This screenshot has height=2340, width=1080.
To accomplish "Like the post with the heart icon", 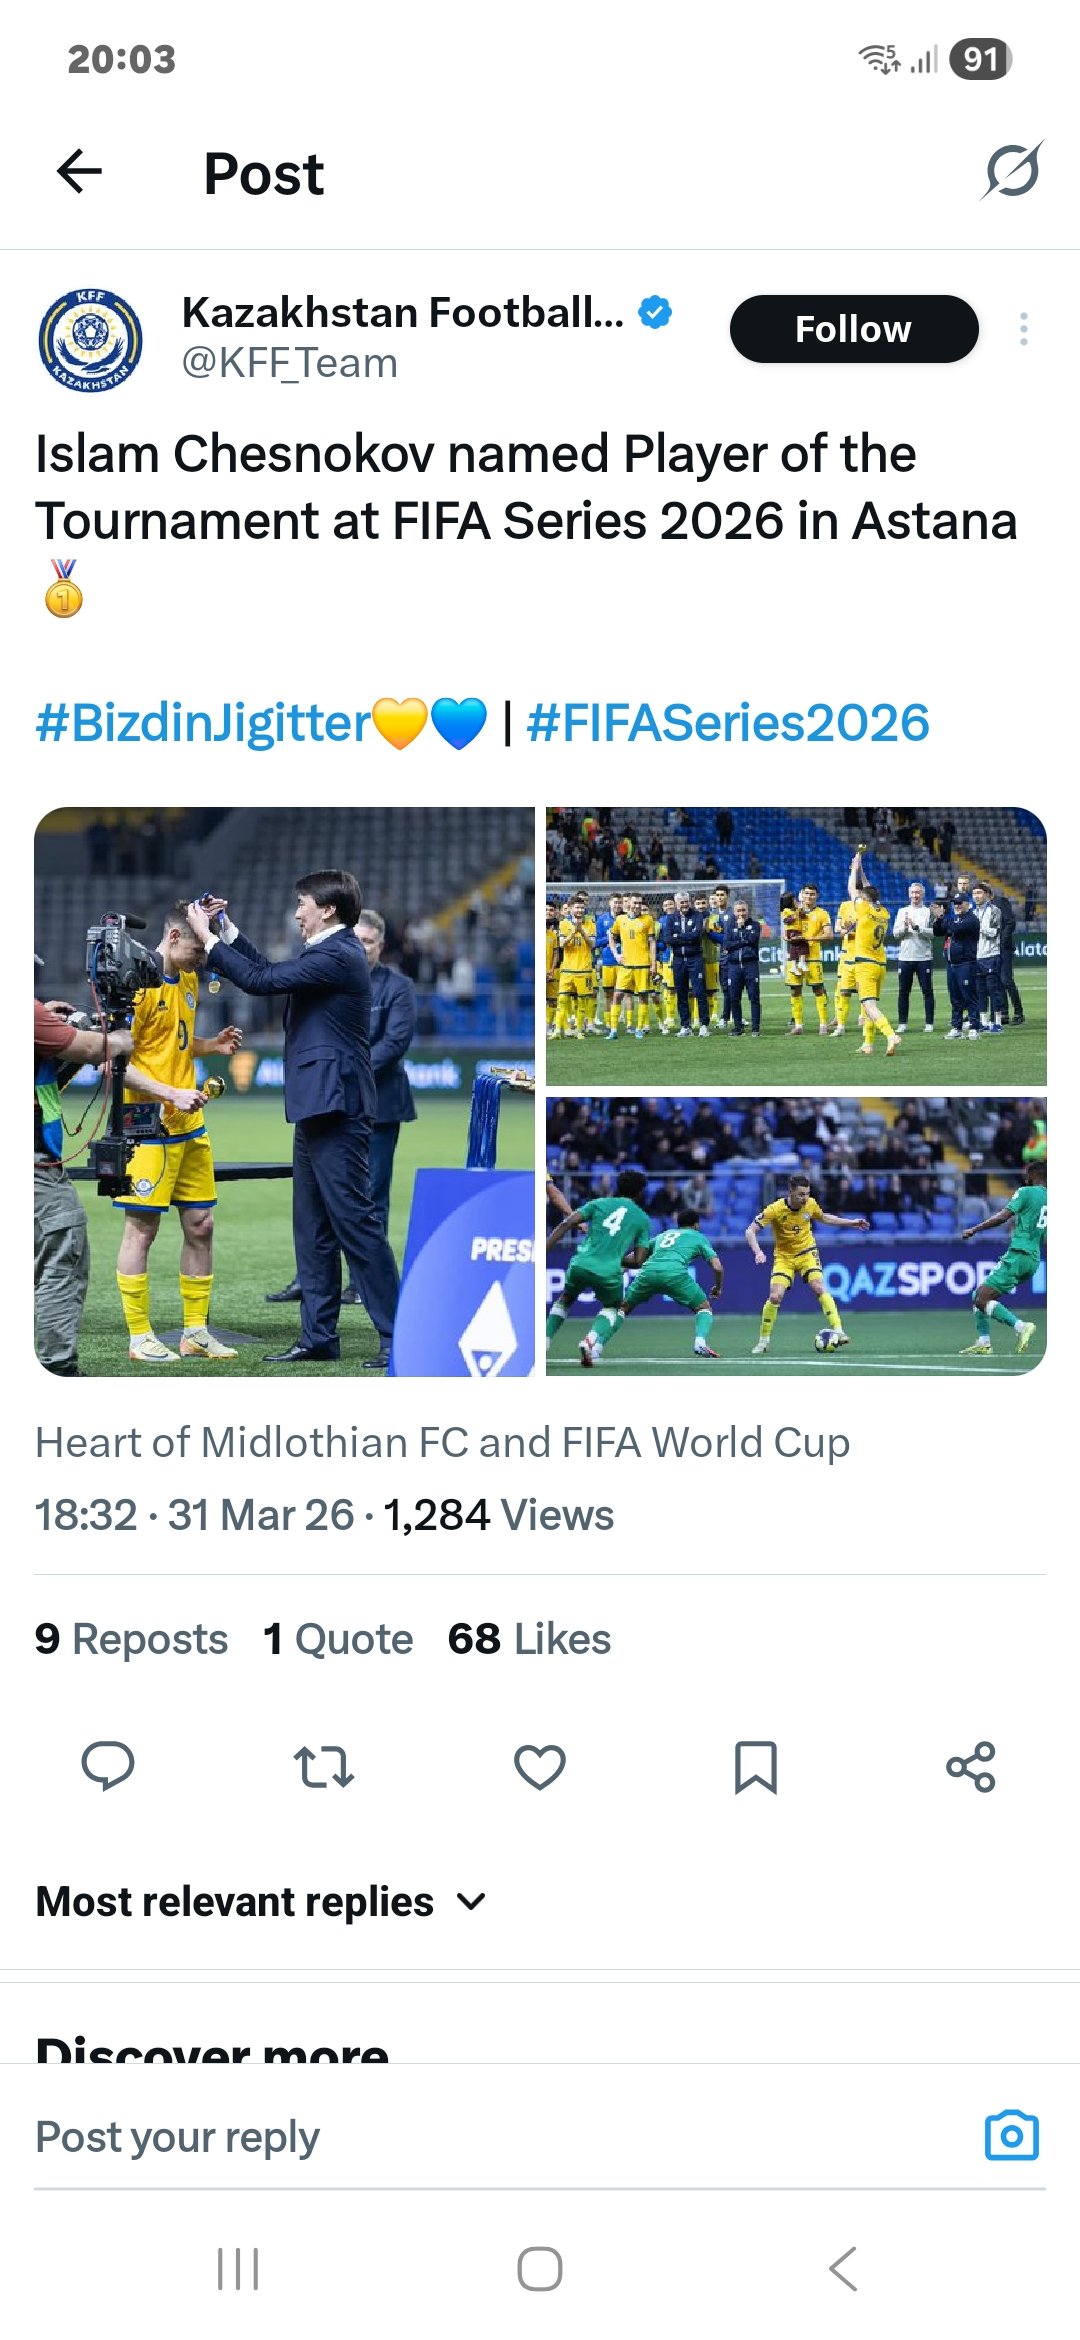I will click(540, 1766).
